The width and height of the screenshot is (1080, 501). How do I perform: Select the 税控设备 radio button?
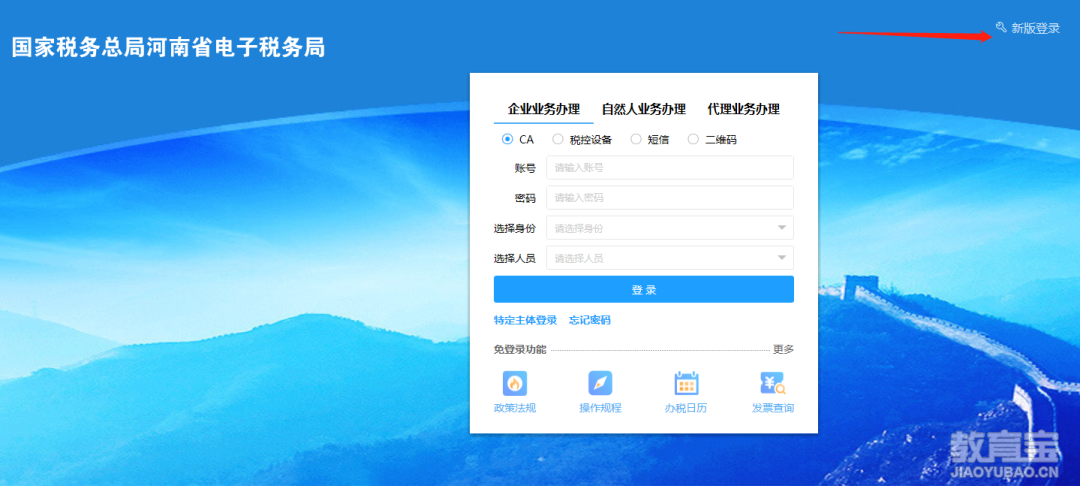(558, 139)
